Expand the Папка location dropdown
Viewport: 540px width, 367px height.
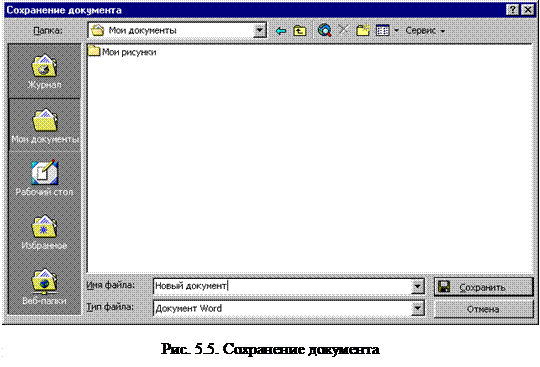[x=259, y=31]
